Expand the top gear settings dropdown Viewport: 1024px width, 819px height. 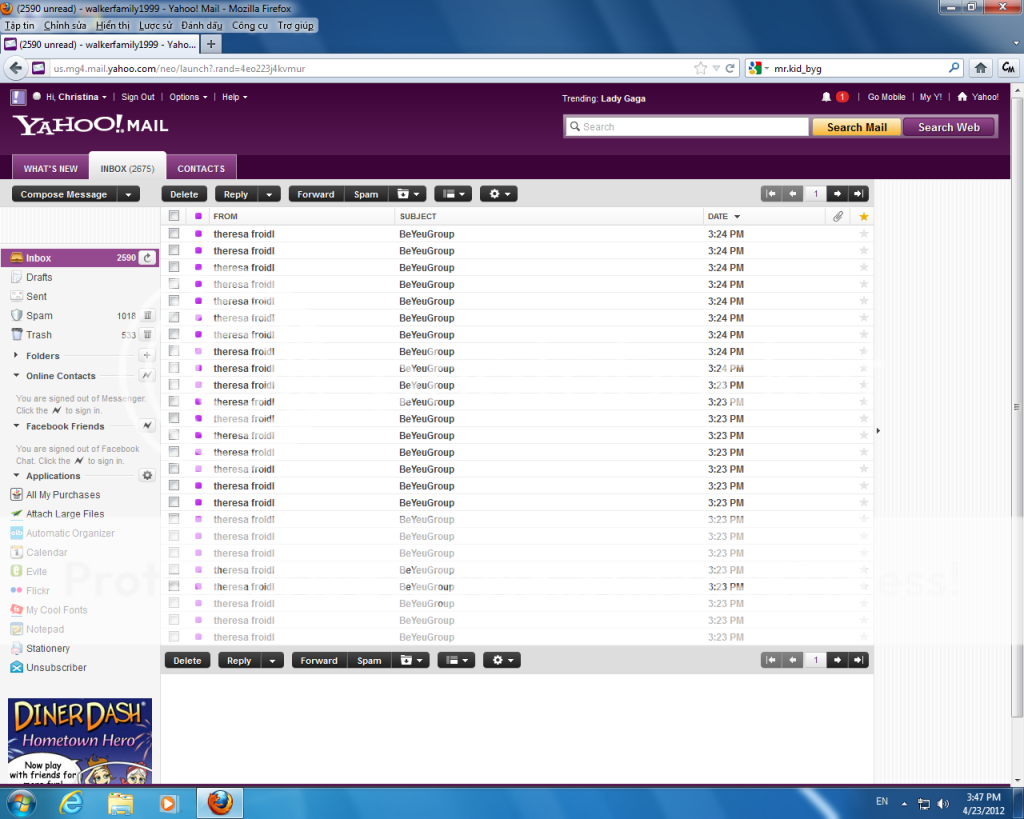(498, 194)
